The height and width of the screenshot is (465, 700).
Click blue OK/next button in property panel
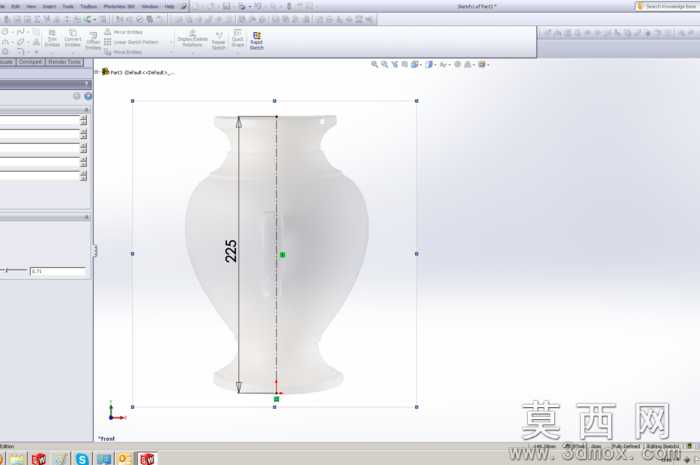click(x=88, y=96)
